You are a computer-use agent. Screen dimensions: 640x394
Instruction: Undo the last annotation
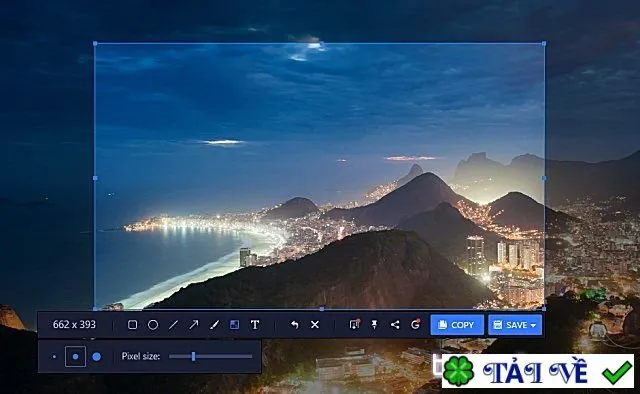(294, 325)
